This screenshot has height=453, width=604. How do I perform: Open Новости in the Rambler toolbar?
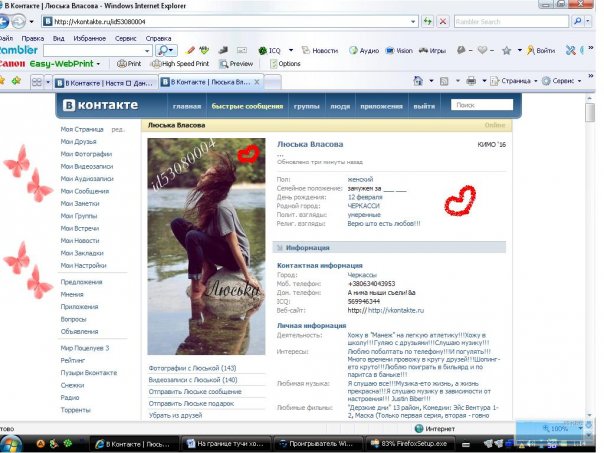320,50
